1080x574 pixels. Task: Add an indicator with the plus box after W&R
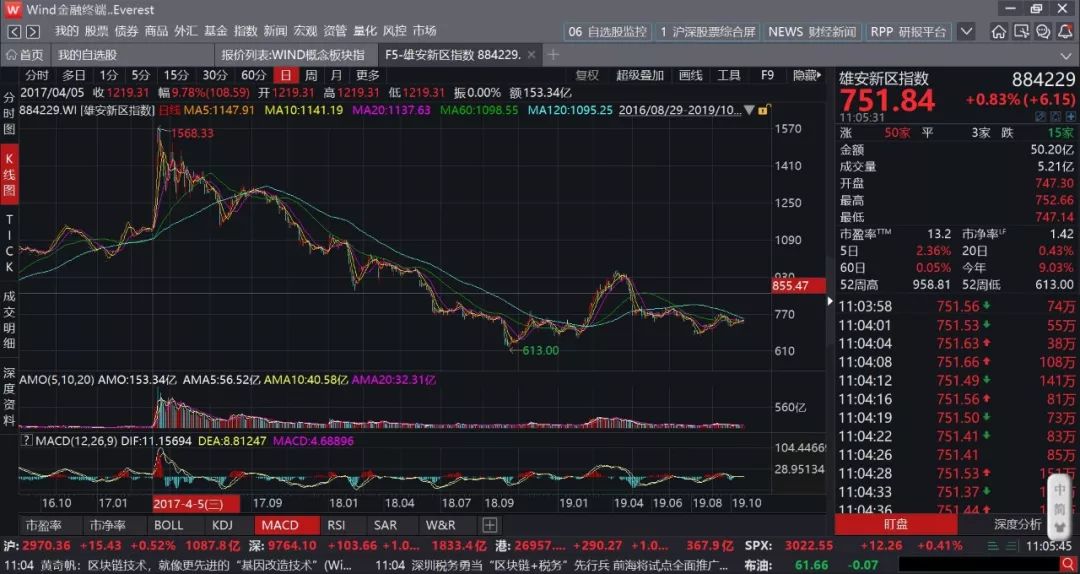490,525
